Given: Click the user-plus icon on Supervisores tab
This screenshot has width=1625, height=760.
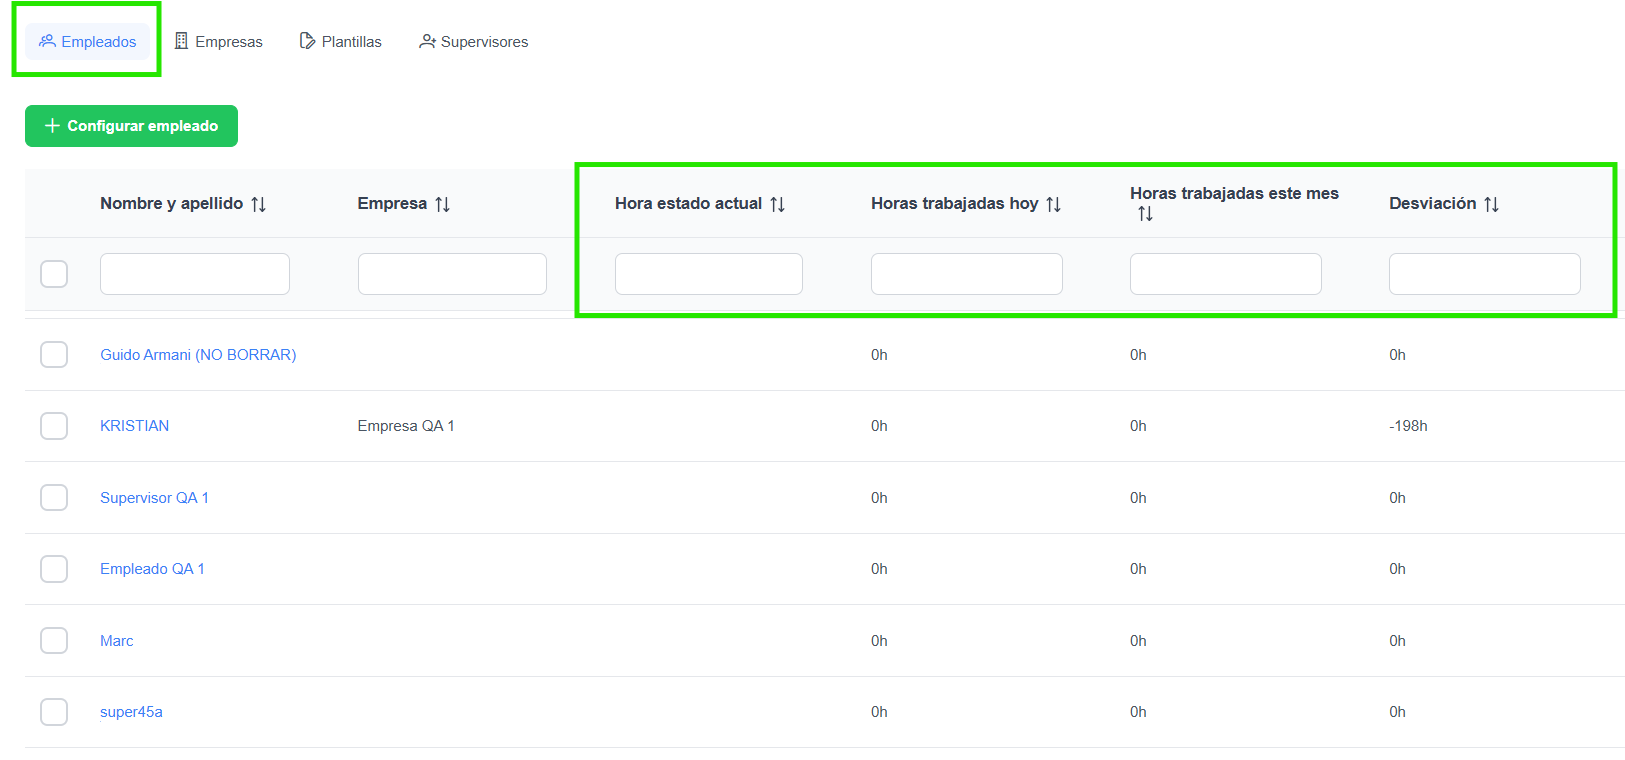Looking at the screenshot, I should pos(427,41).
